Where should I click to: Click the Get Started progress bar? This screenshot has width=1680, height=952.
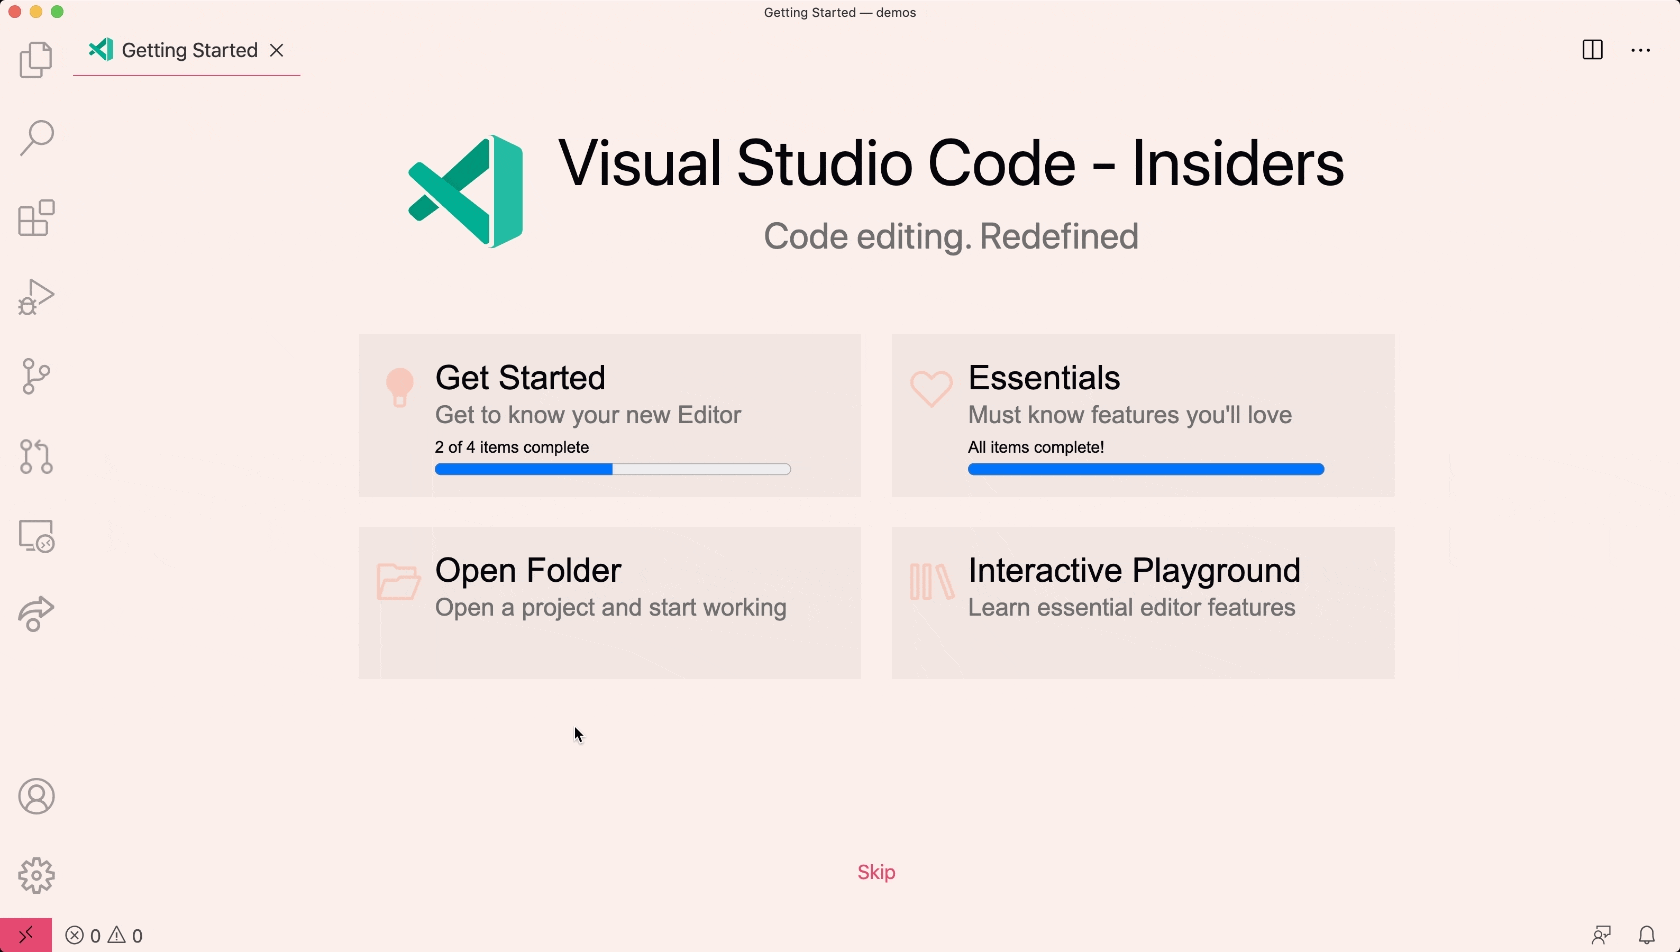[x=612, y=469]
